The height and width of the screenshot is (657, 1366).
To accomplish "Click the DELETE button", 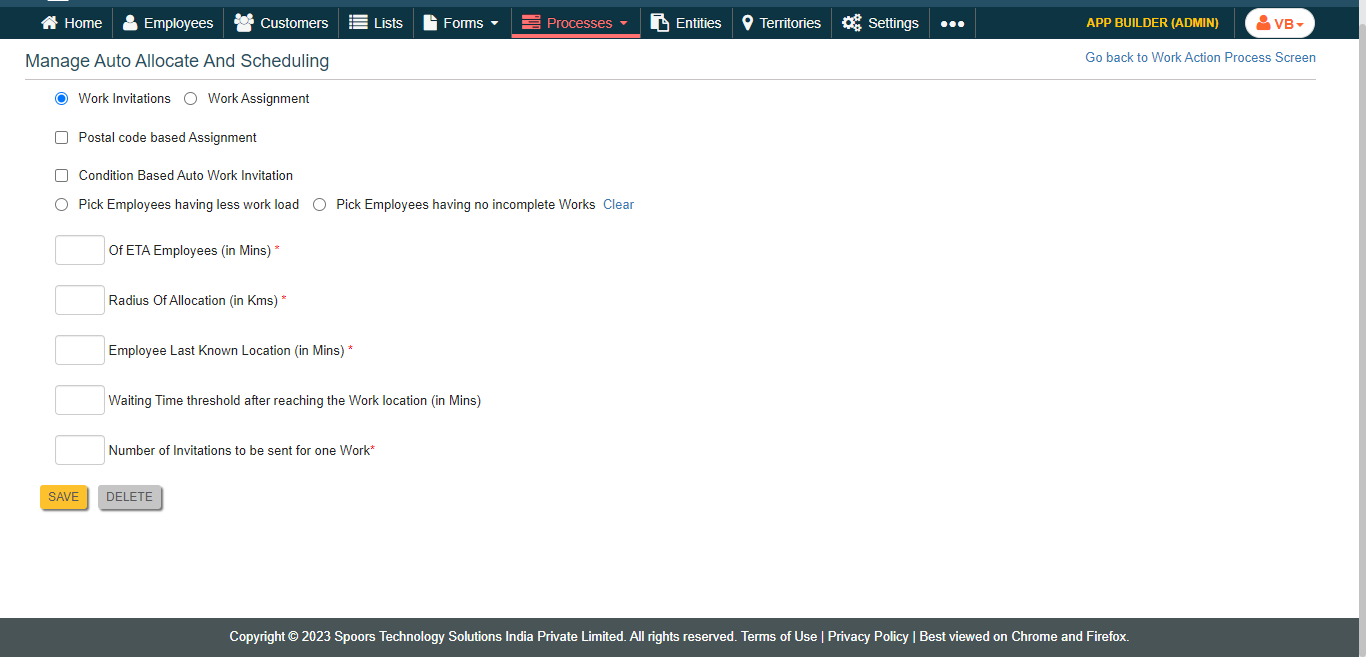I will coord(129,497).
